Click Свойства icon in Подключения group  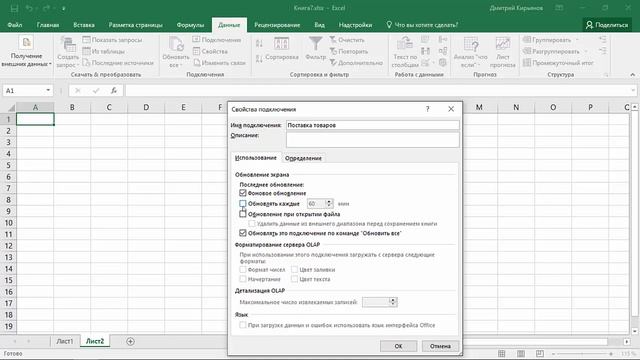[196, 51]
